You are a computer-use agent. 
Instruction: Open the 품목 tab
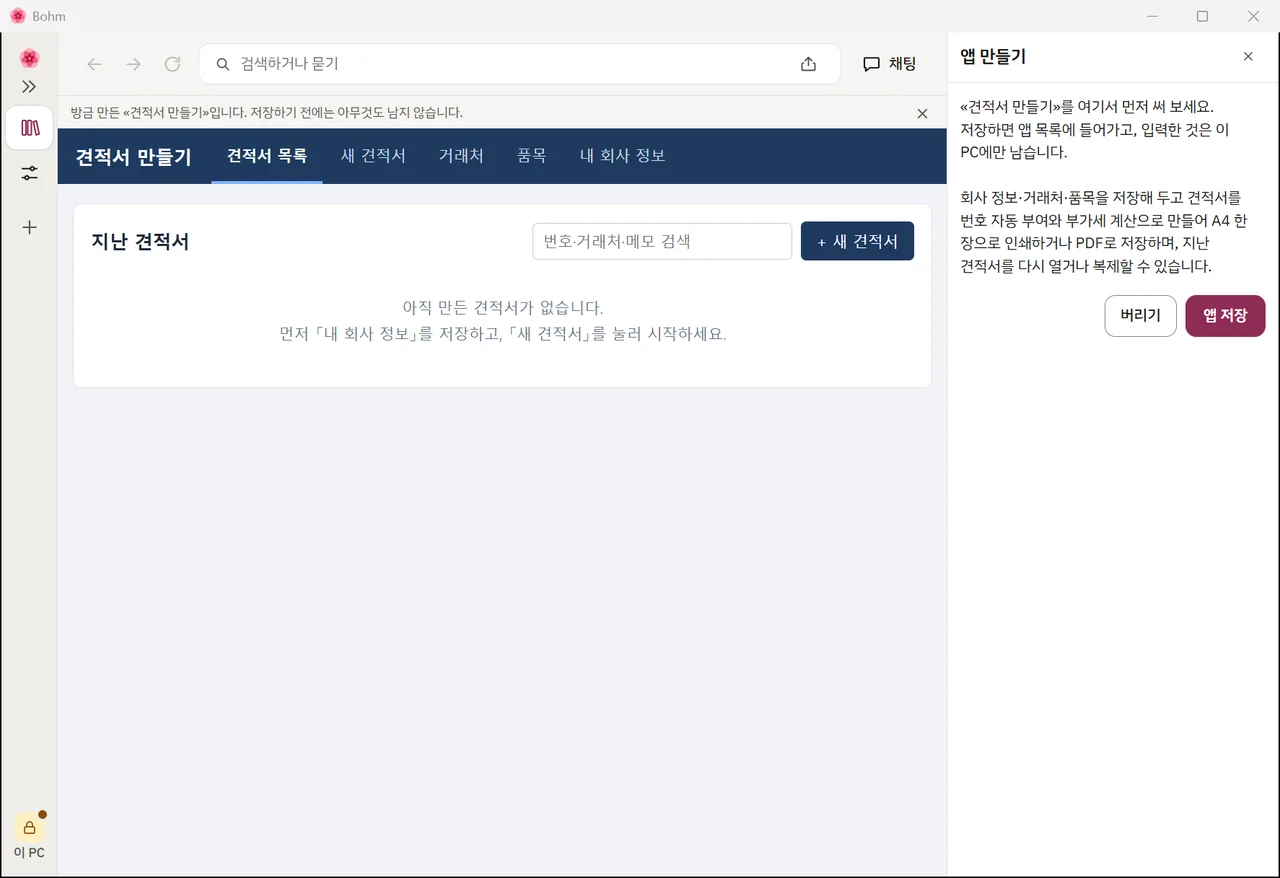532,156
